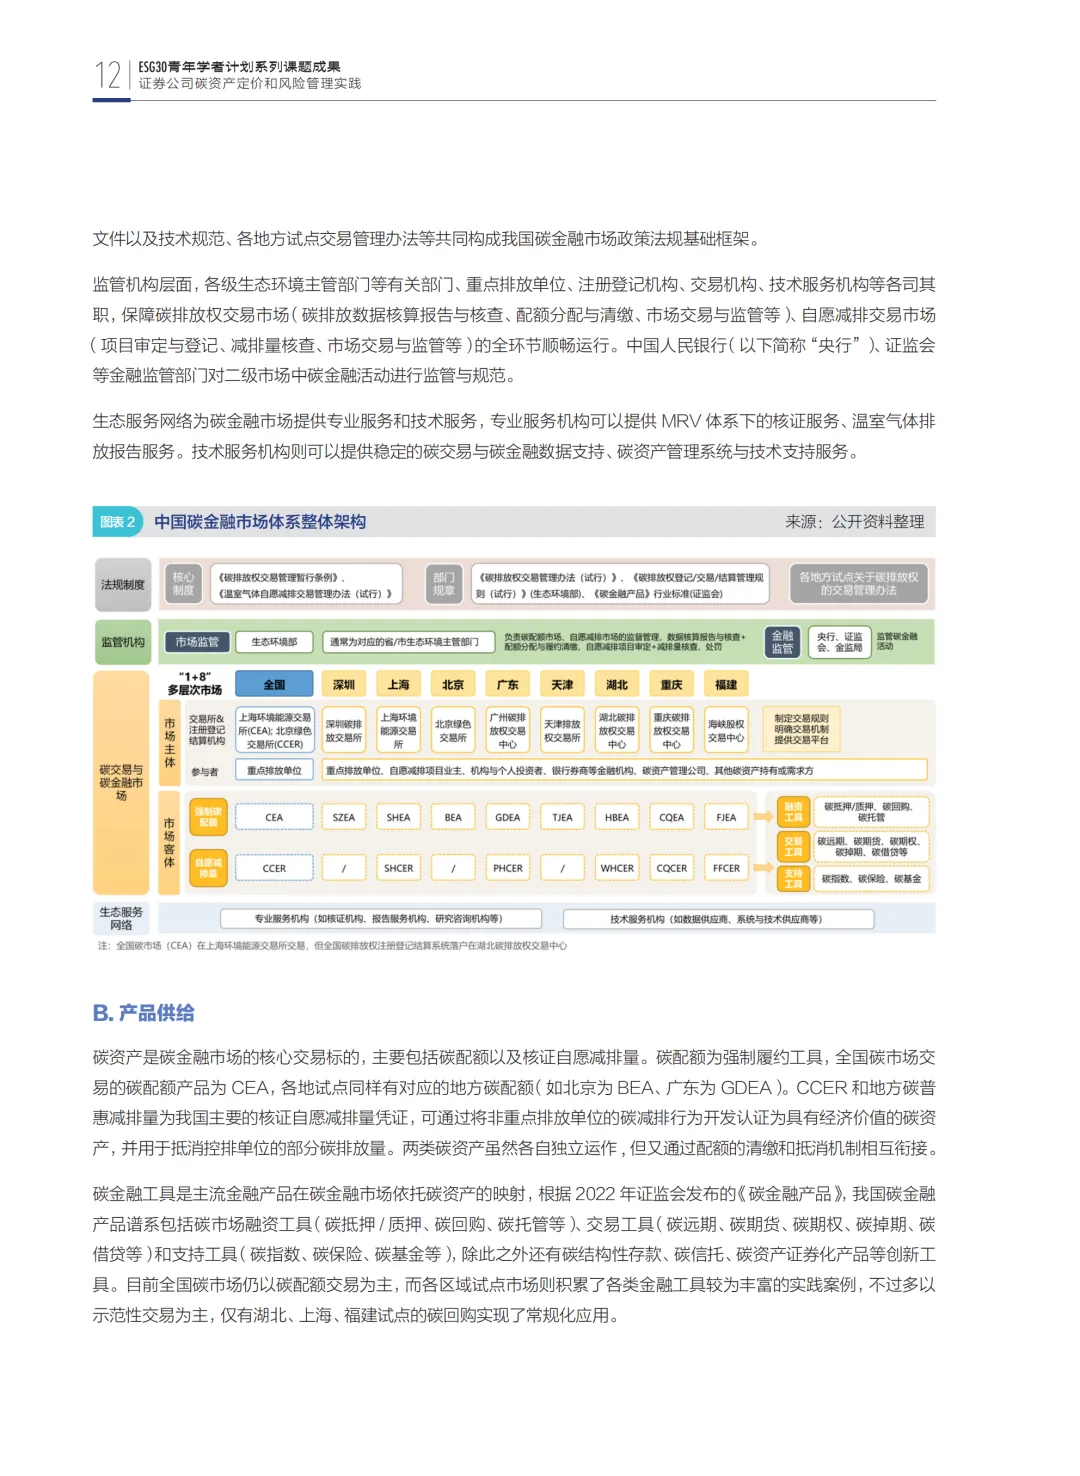1080x1476 pixels.
Task: Select the 湖北 market header
Action: (617, 685)
